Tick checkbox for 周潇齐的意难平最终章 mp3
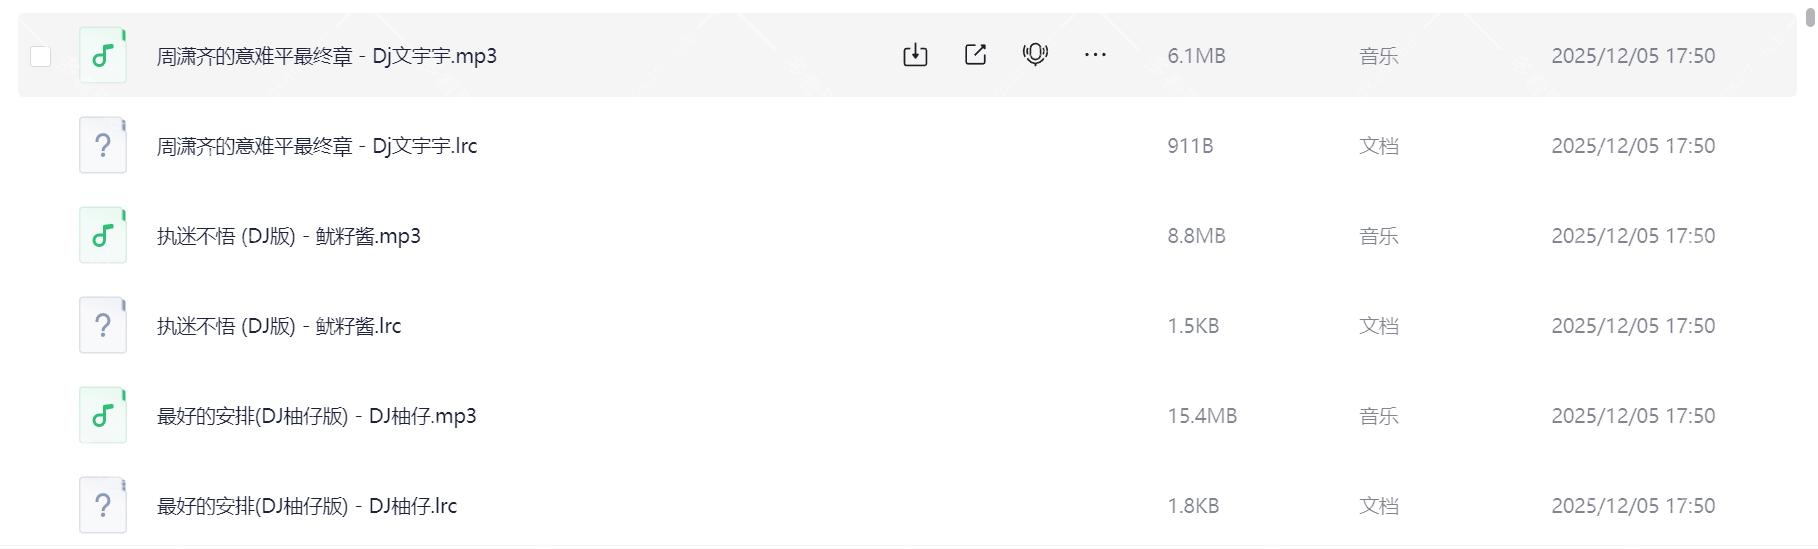 (41, 56)
